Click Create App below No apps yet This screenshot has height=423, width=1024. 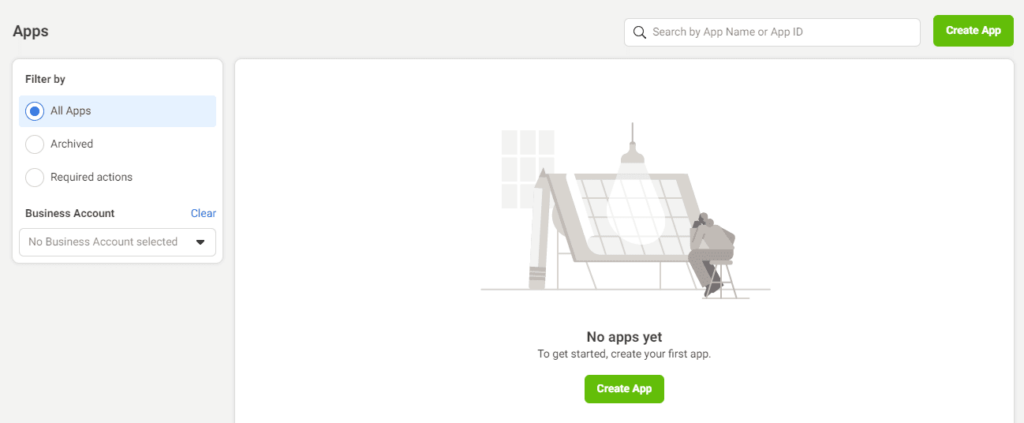pos(624,389)
